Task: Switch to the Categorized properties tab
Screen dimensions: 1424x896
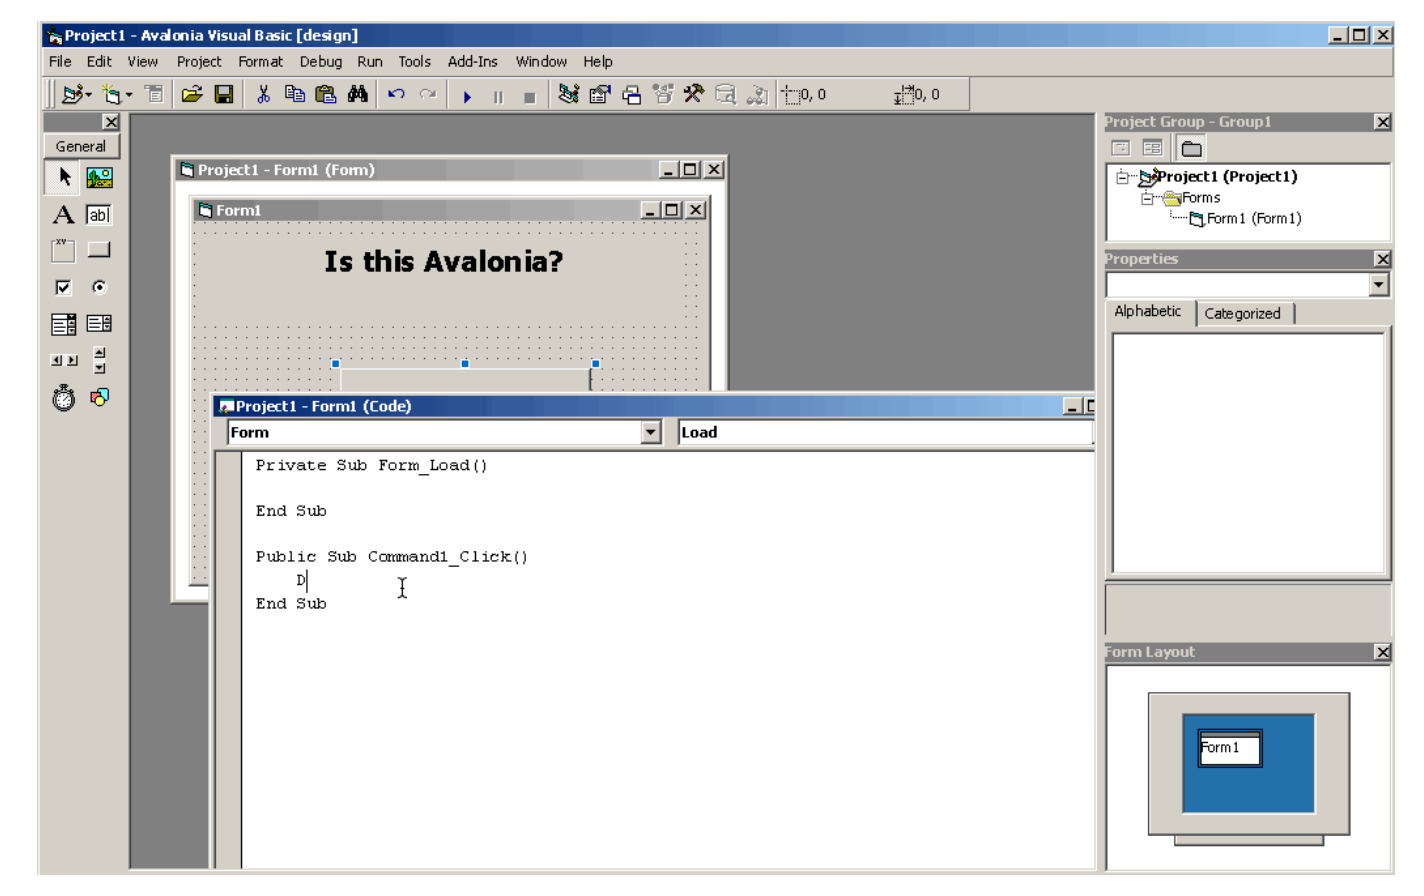Action: 1243,314
